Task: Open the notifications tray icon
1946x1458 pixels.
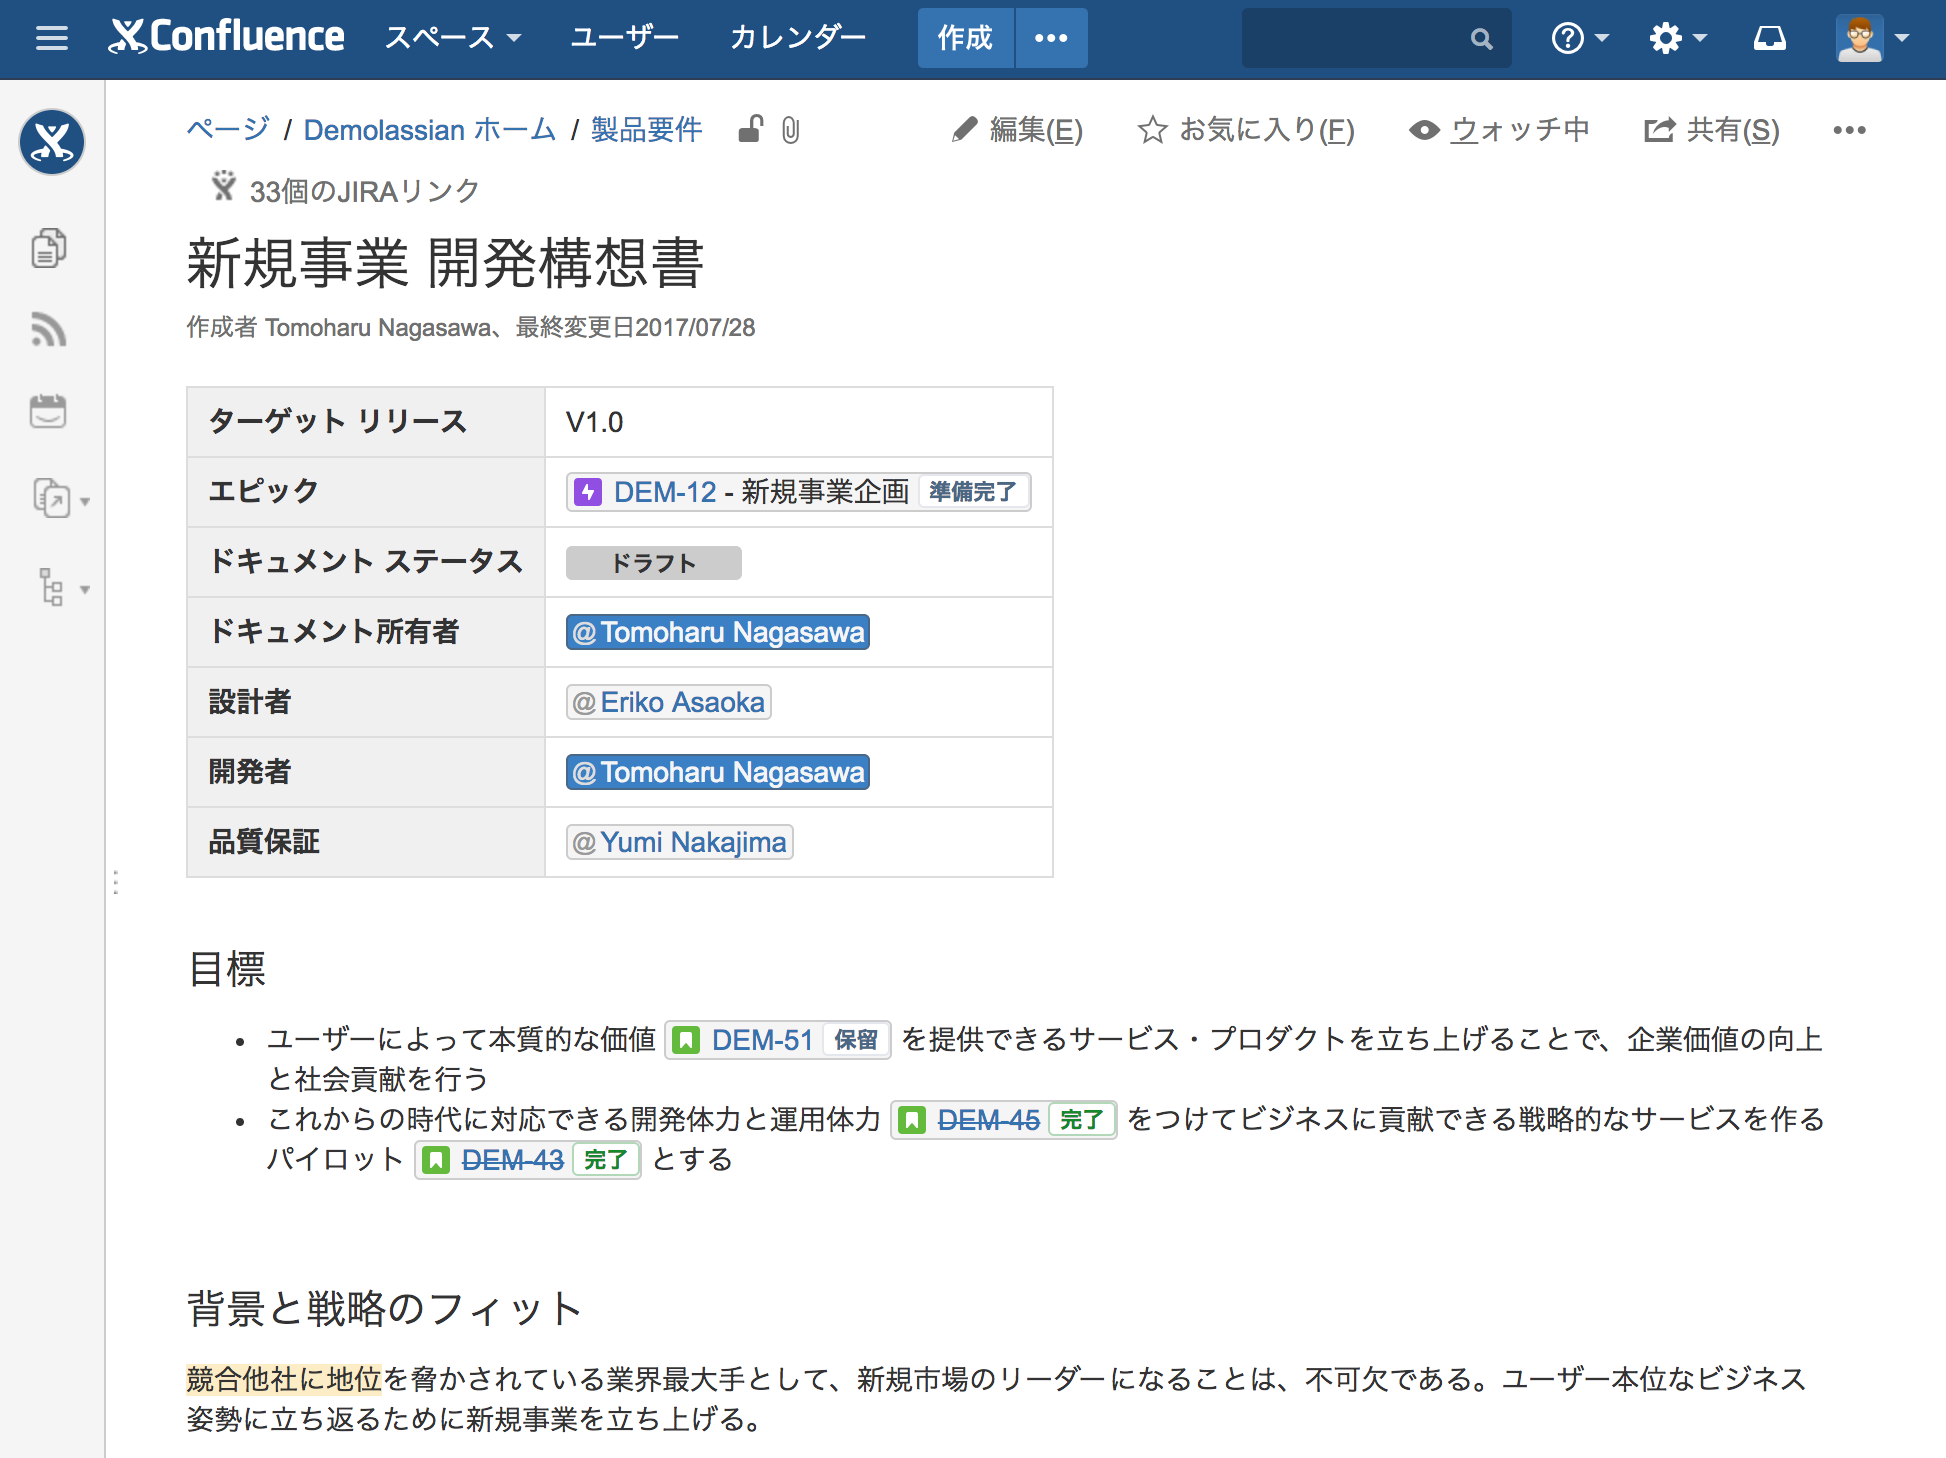Action: (1769, 38)
